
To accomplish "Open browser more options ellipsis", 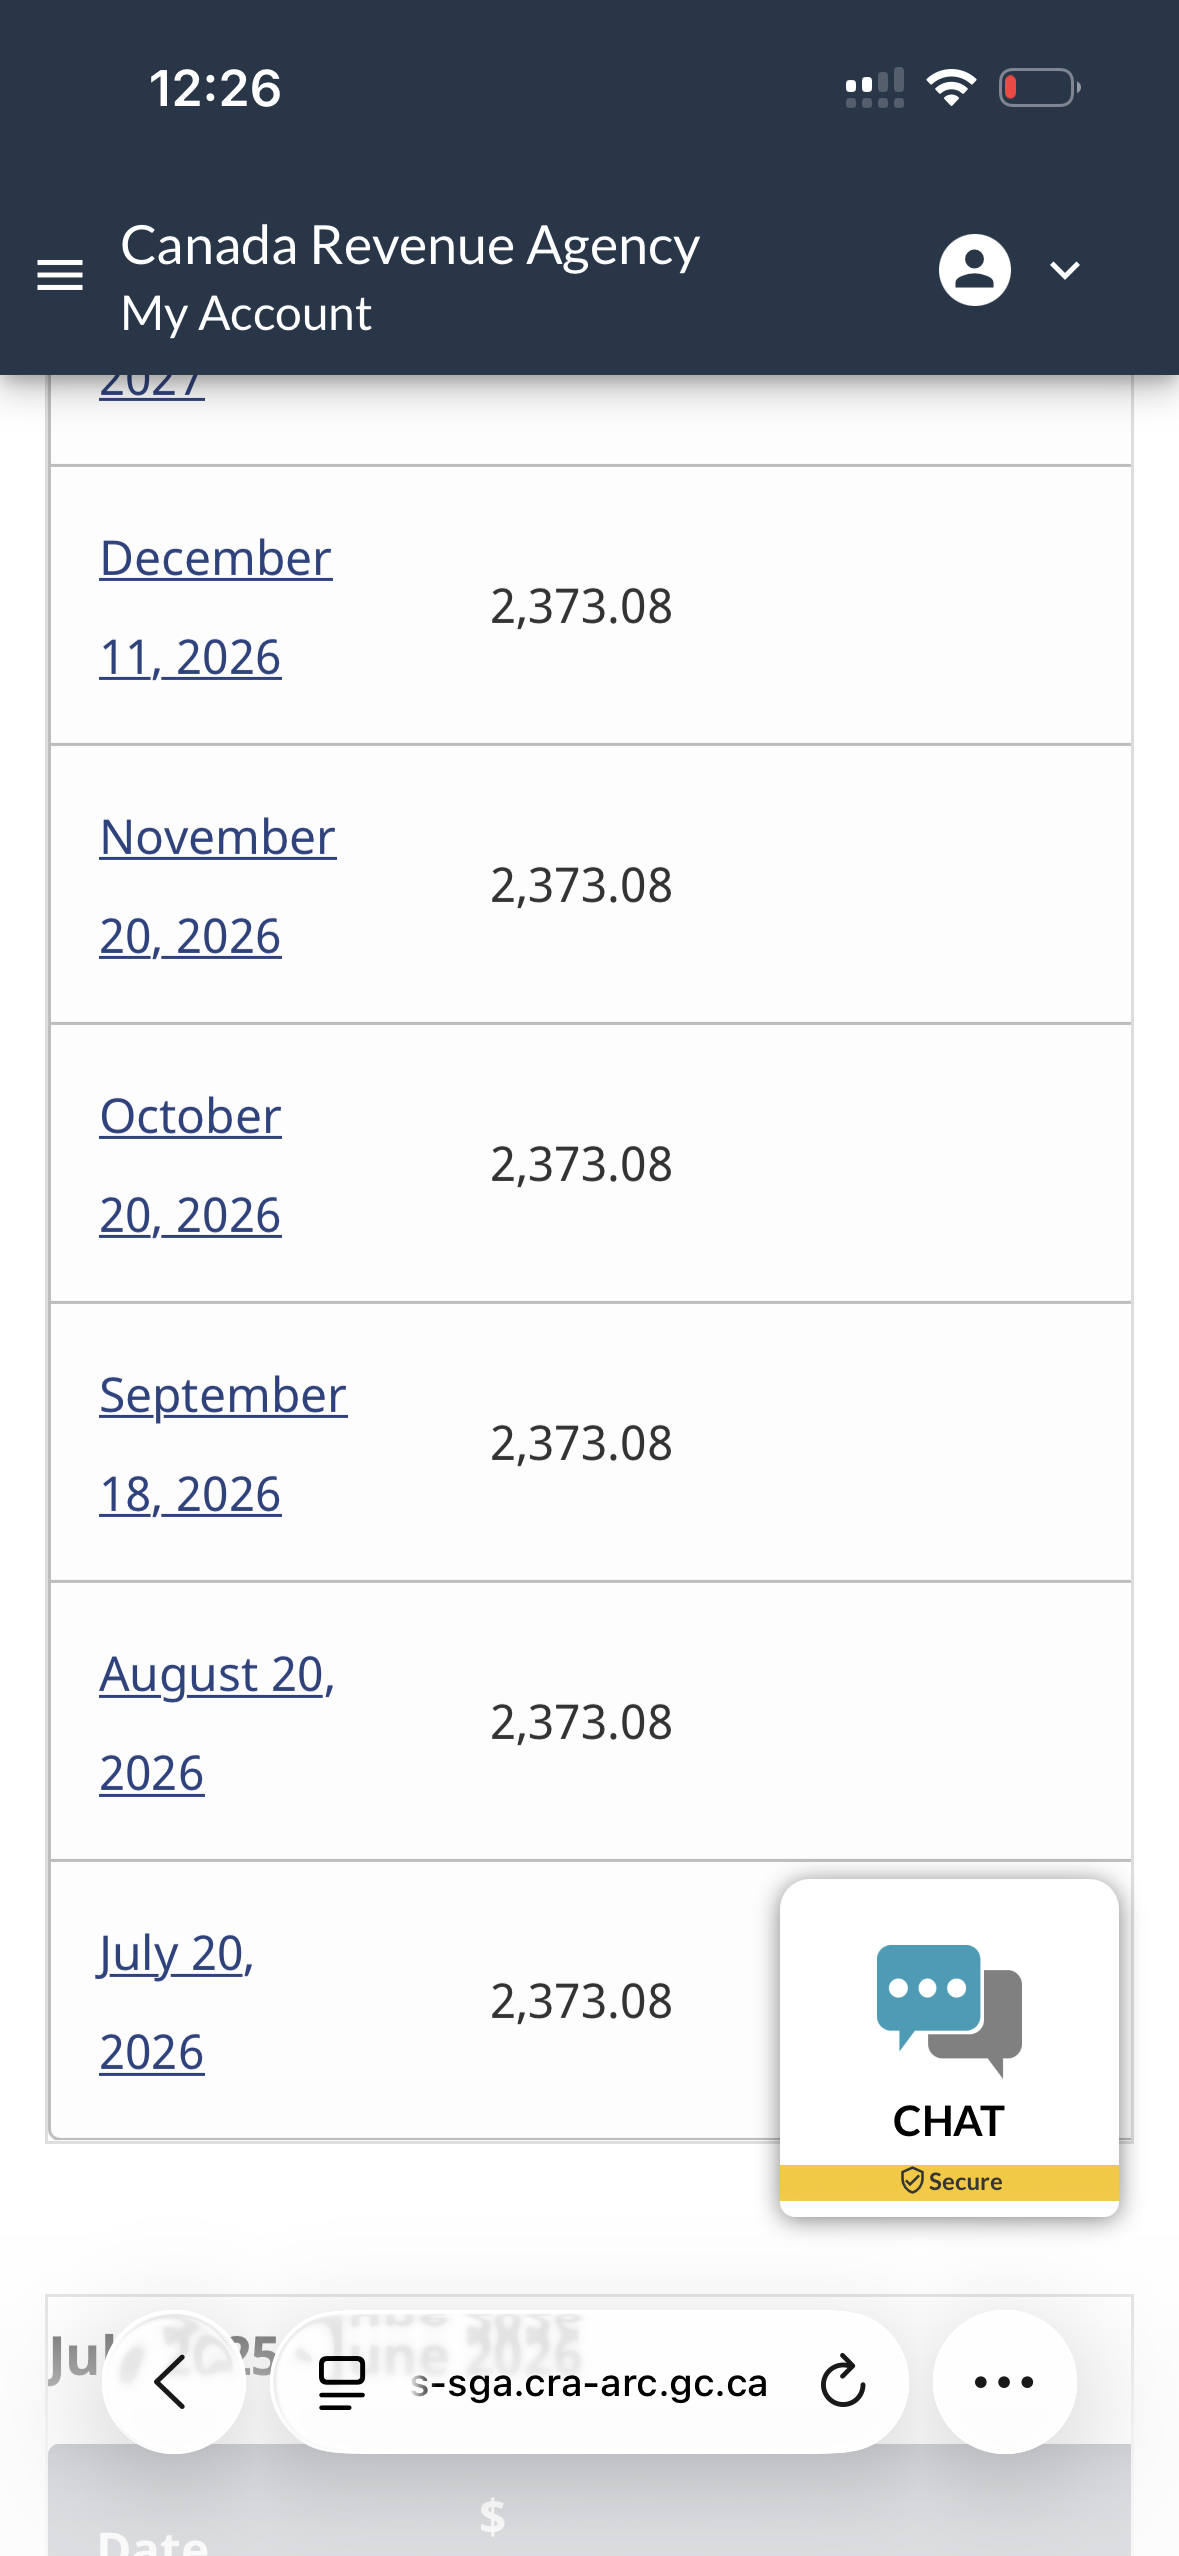I will tap(1004, 2382).
